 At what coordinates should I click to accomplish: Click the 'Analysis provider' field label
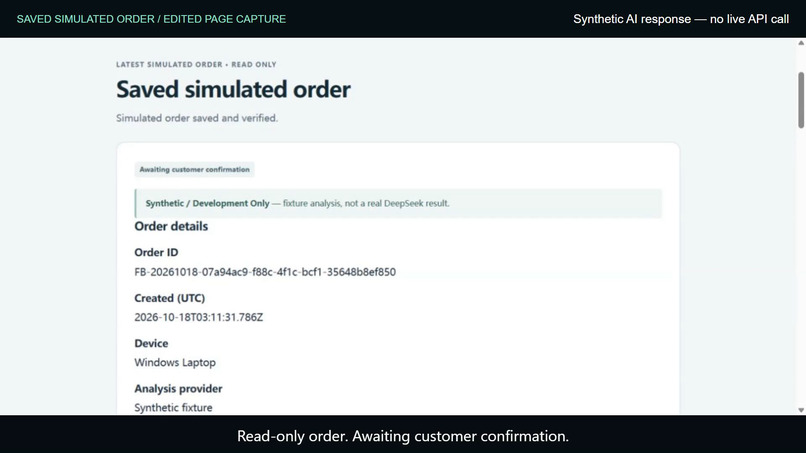click(x=178, y=389)
